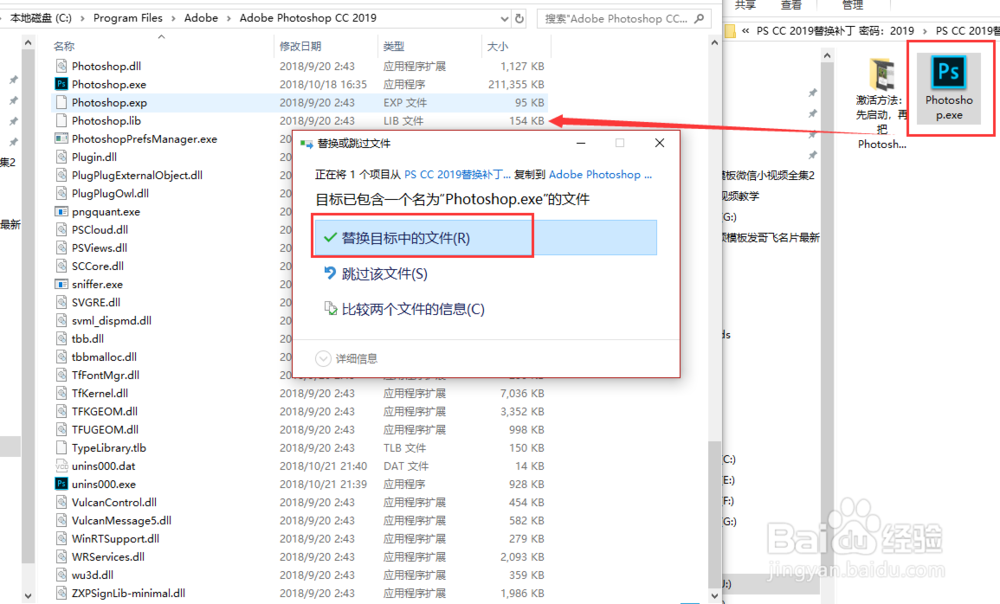Open the 查看 menu tab
The height and width of the screenshot is (604, 1000).
[791, 5]
